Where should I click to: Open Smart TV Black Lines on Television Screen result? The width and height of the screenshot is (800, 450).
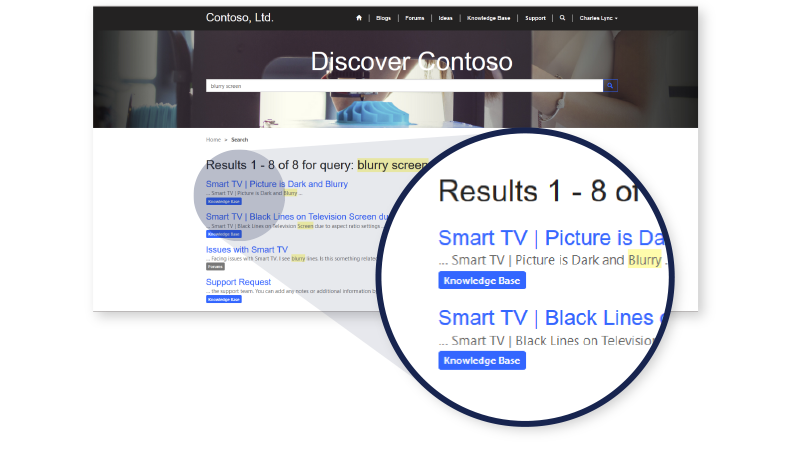(x=297, y=216)
